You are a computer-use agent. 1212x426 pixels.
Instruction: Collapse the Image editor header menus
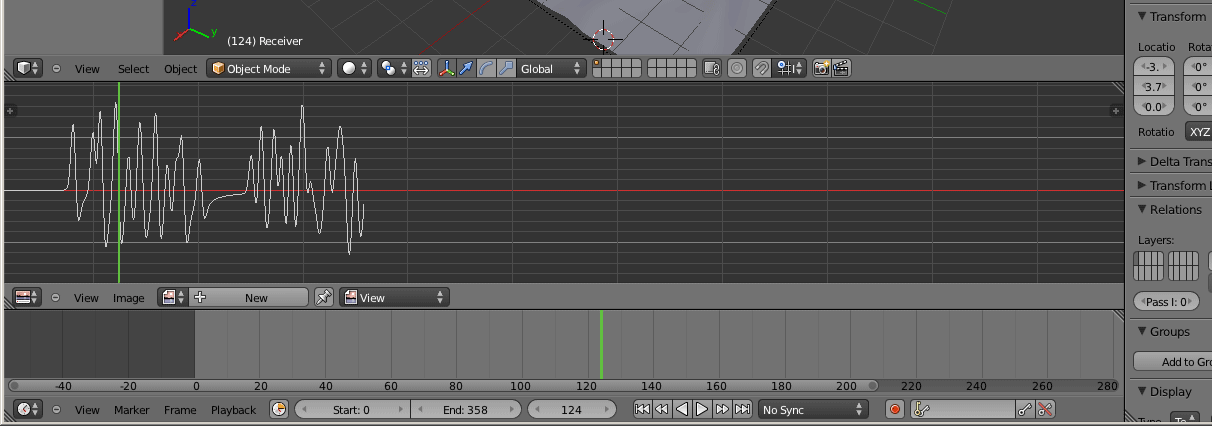56,297
